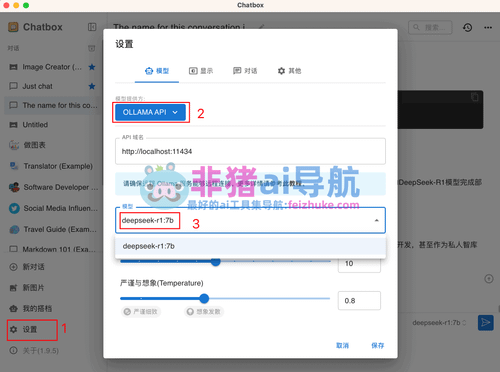This screenshot has width=500, height=372.
Task: Click the message count field showing 10
Action: click(x=359, y=264)
